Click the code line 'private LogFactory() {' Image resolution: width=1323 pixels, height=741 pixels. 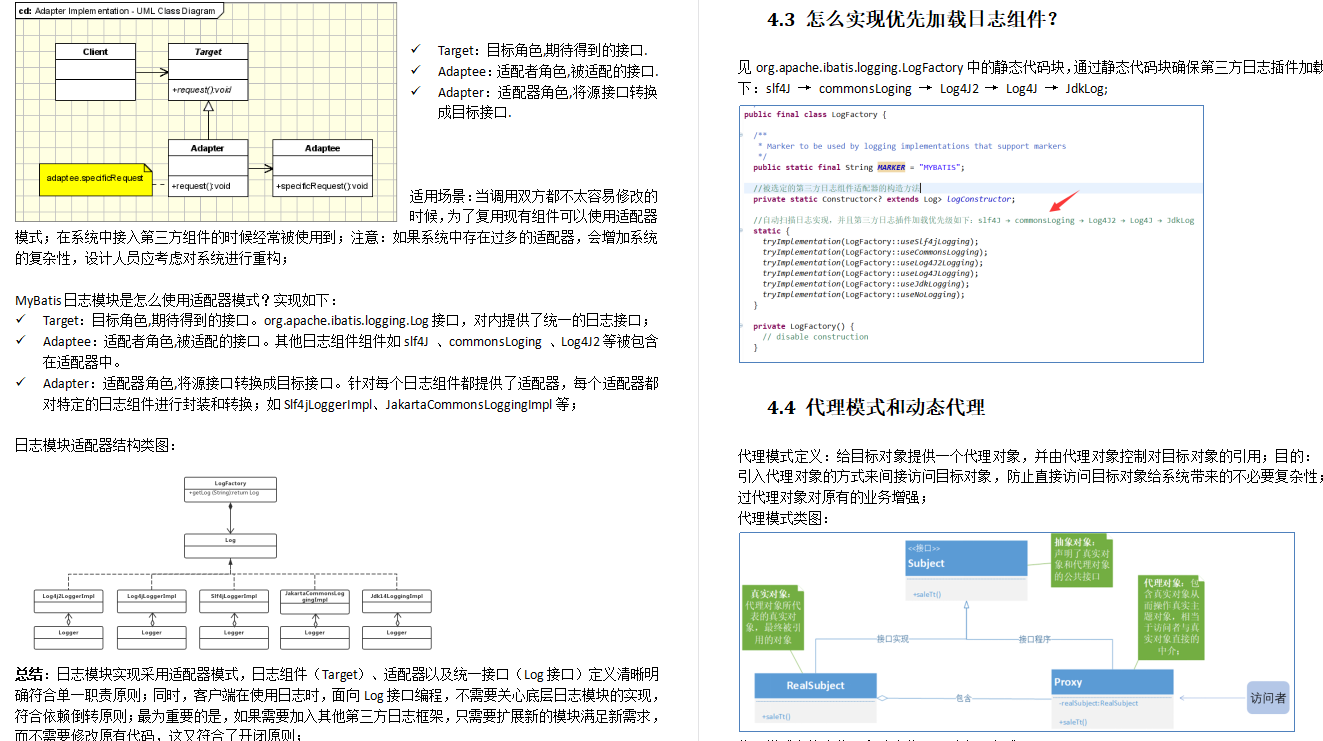[x=803, y=326]
